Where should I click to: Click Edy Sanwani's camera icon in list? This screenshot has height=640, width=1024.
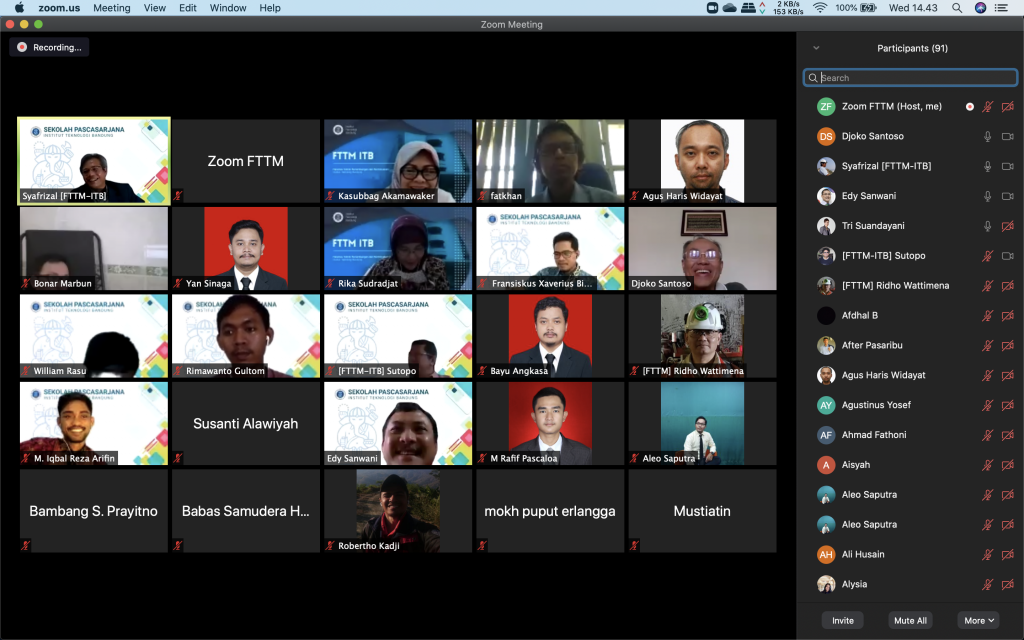point(1008,196)
